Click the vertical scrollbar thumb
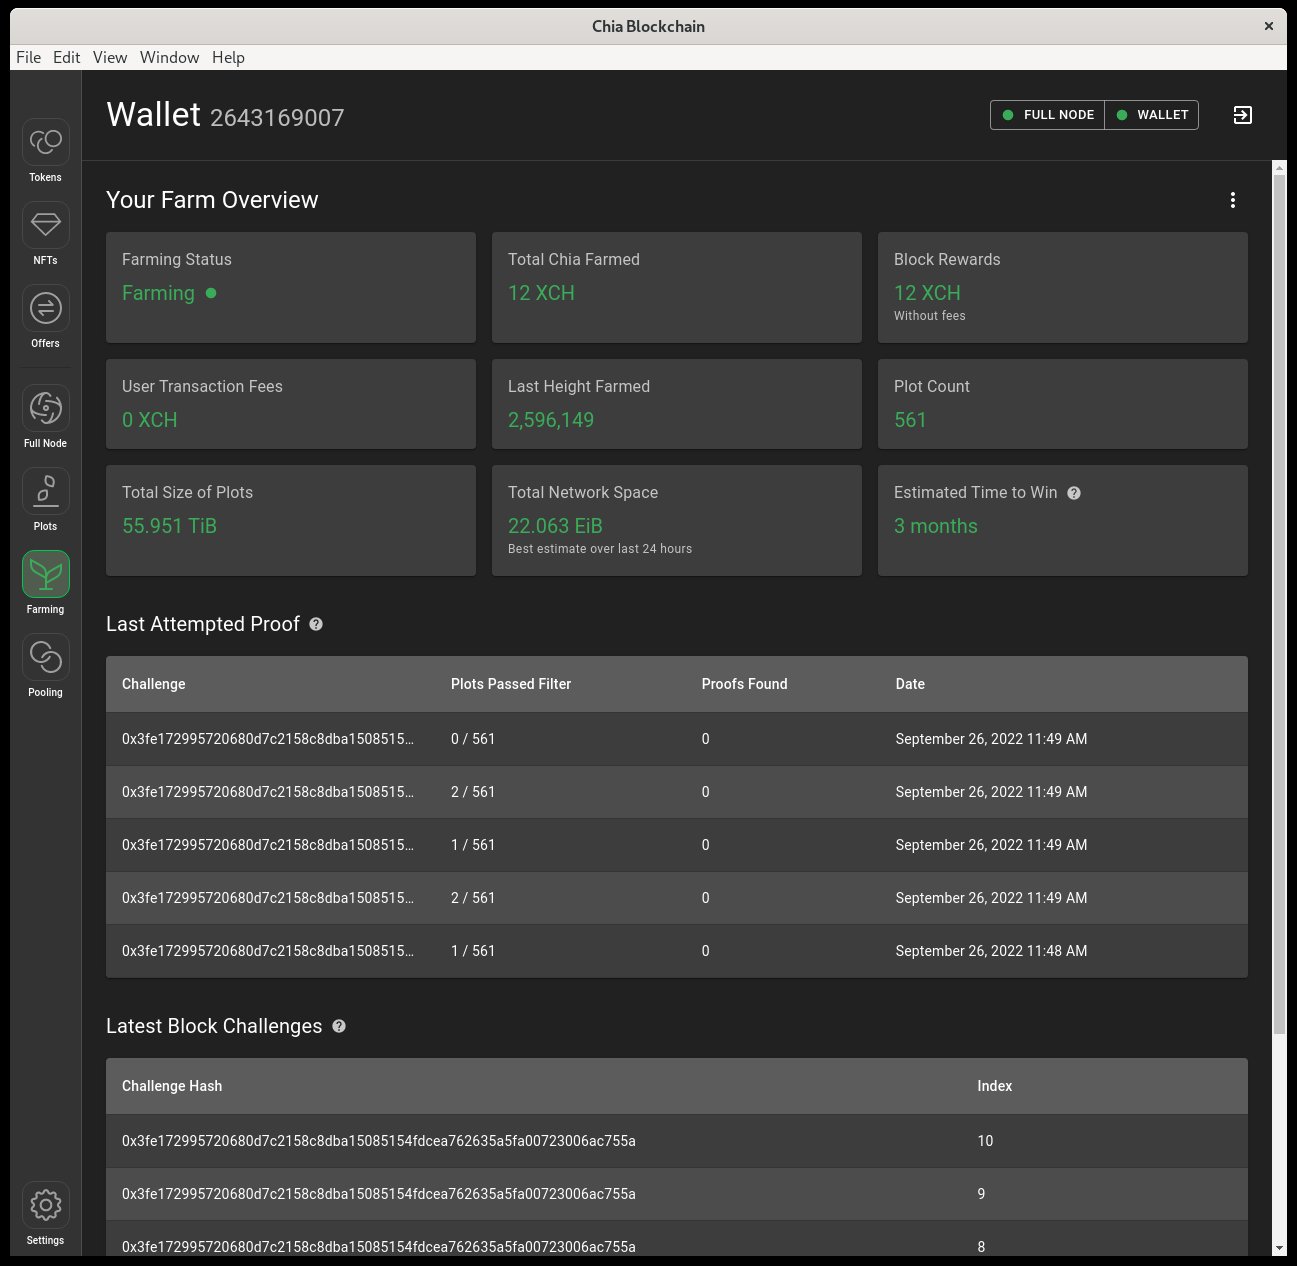Image resolution: width=1297 pixels, height=1266 pixels. coord(1279,604)
